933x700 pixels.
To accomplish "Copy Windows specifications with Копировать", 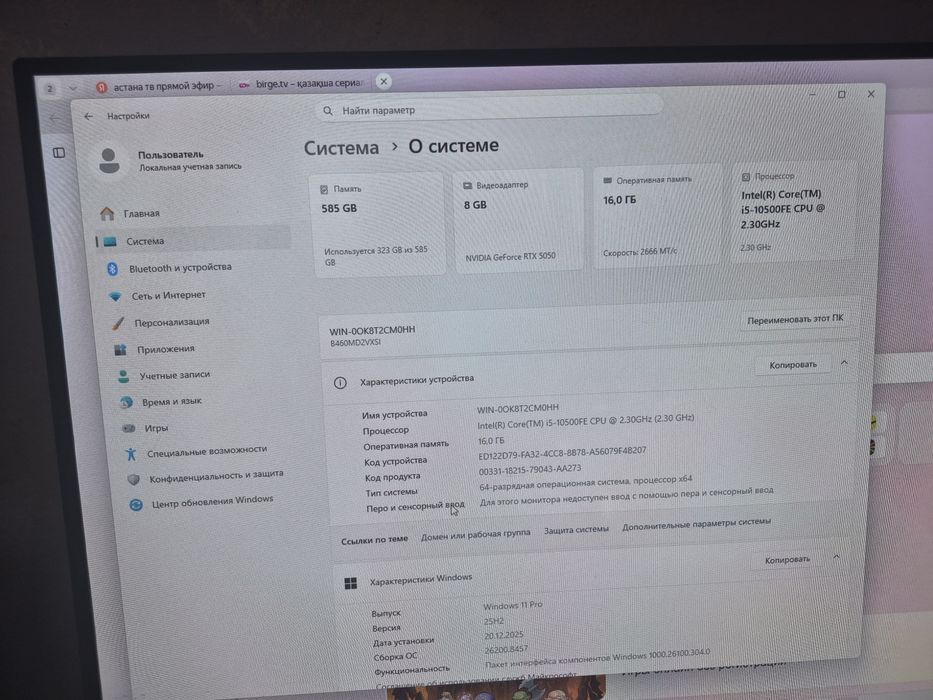I will point(787,560).
